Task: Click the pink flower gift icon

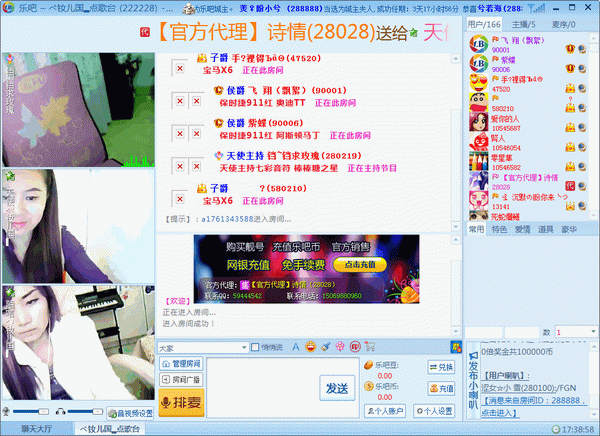Action: [x=340, y=347]
